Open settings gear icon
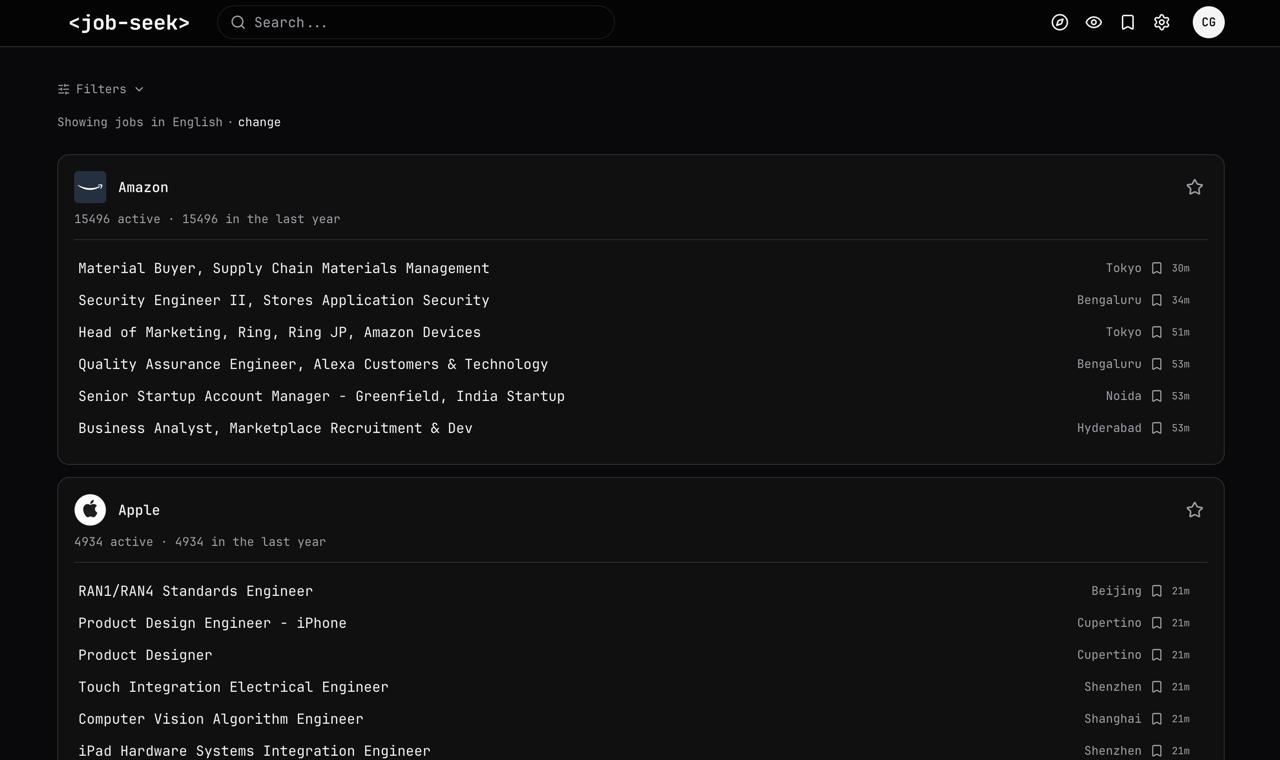Screen dimensions: 1280x760 pos(1162,22)
